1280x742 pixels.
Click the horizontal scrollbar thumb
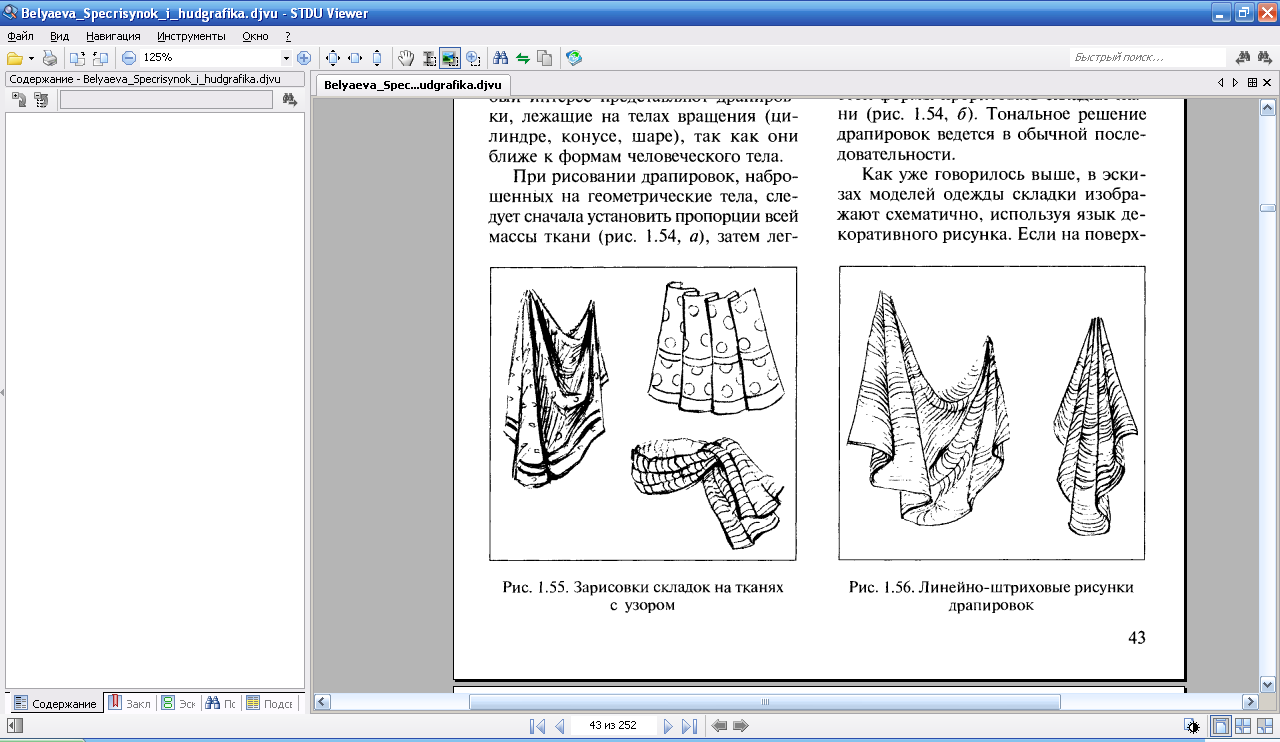pos(764,702)
